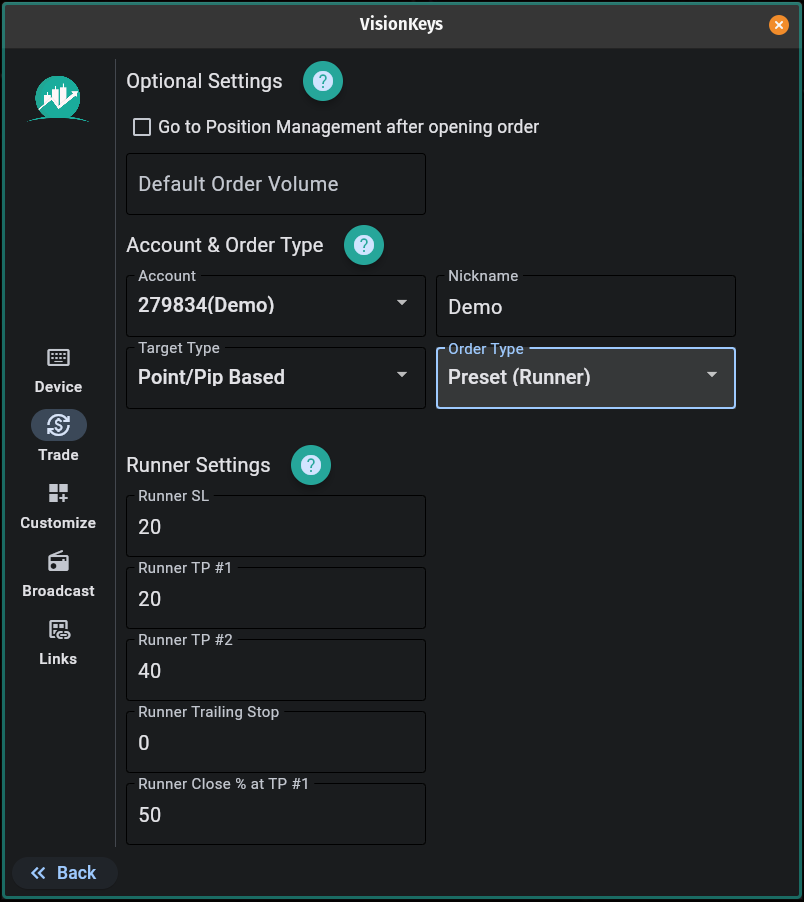Click the Customize widgets icon

(58, 493)
